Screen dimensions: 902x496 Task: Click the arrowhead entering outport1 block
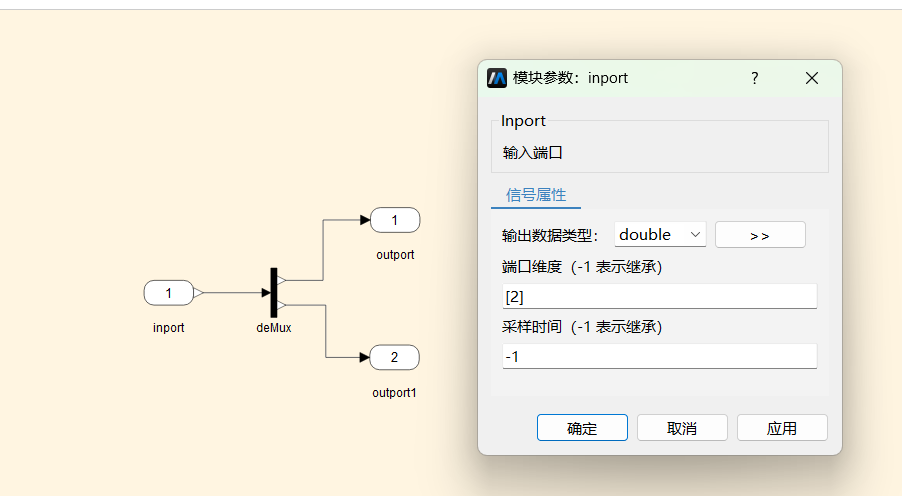tap(365, 357)
